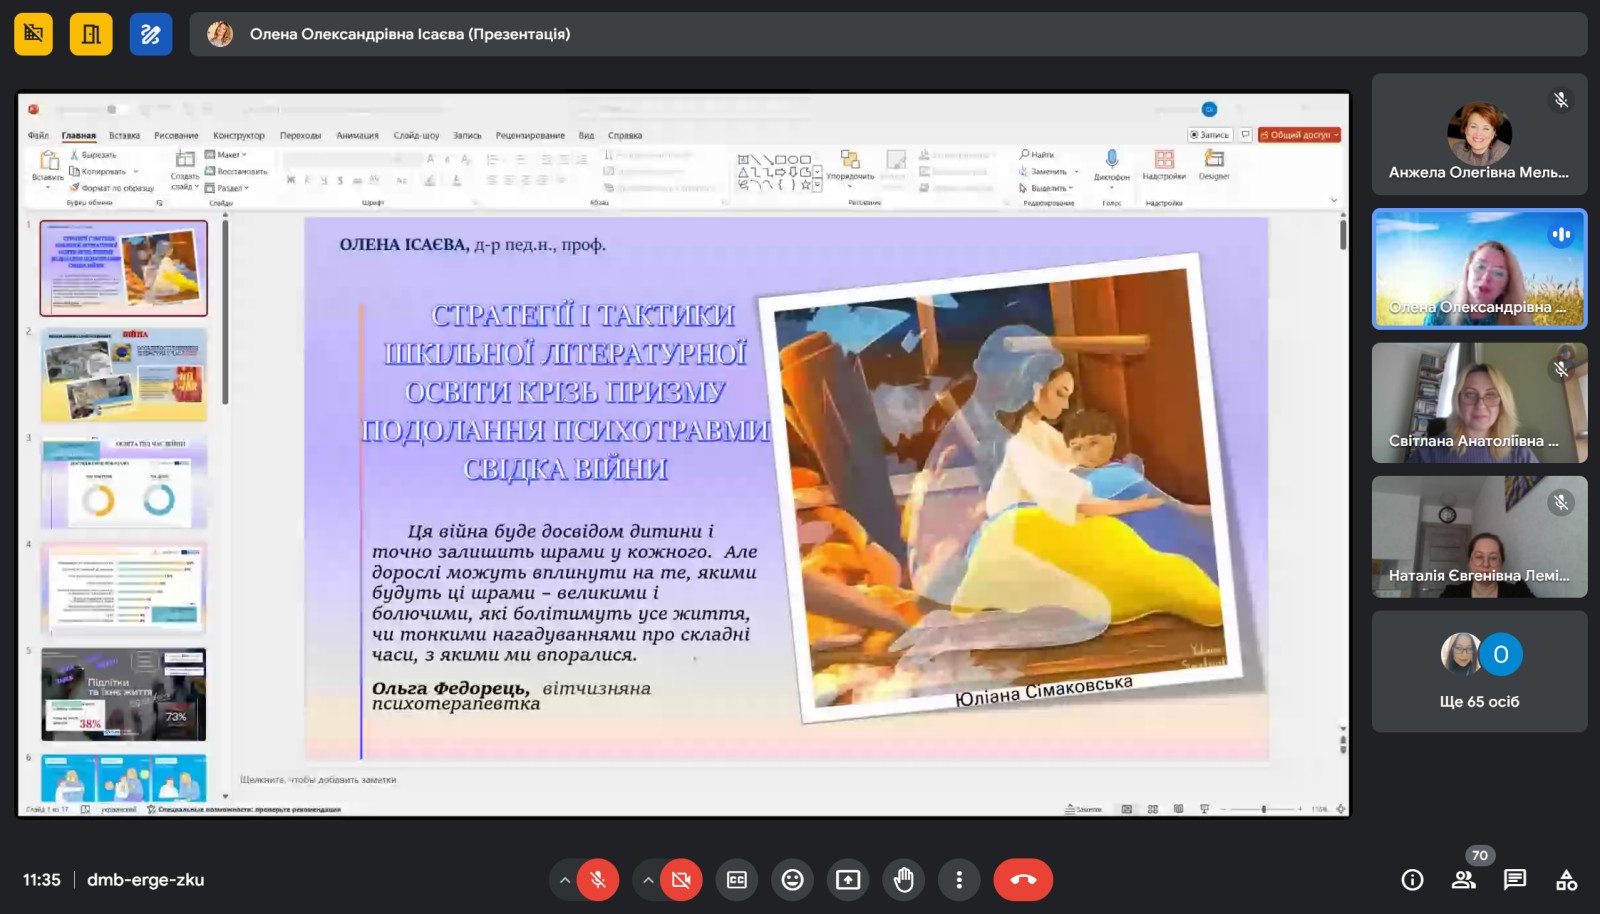
Task: Click the notes field 'Щелкните, чтобы добавить заметки'
Action: click(318, 779)
